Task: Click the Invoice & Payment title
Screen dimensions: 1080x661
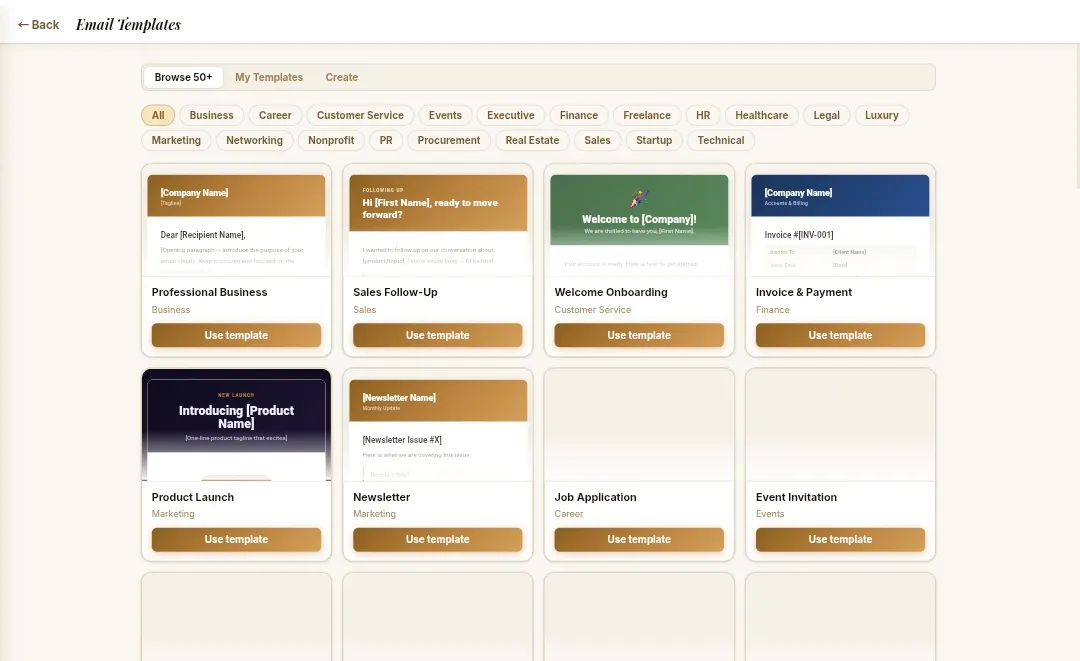Action: [804, 292]
